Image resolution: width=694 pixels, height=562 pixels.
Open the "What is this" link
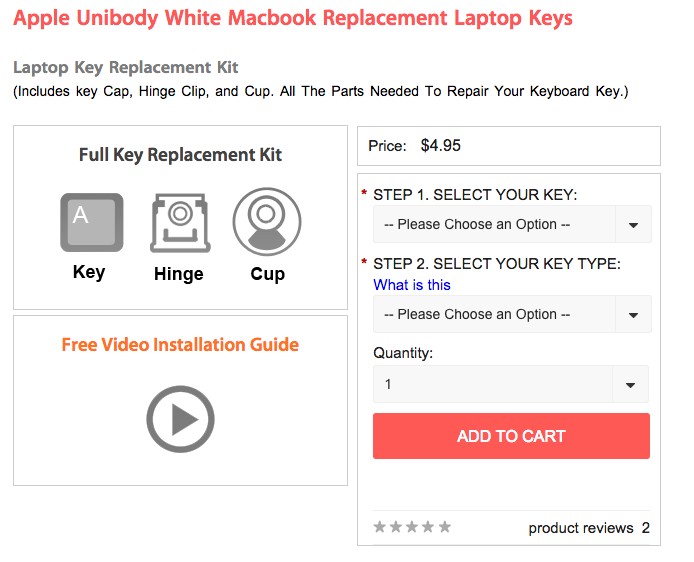pyautogui.click(x=412, y=285)
